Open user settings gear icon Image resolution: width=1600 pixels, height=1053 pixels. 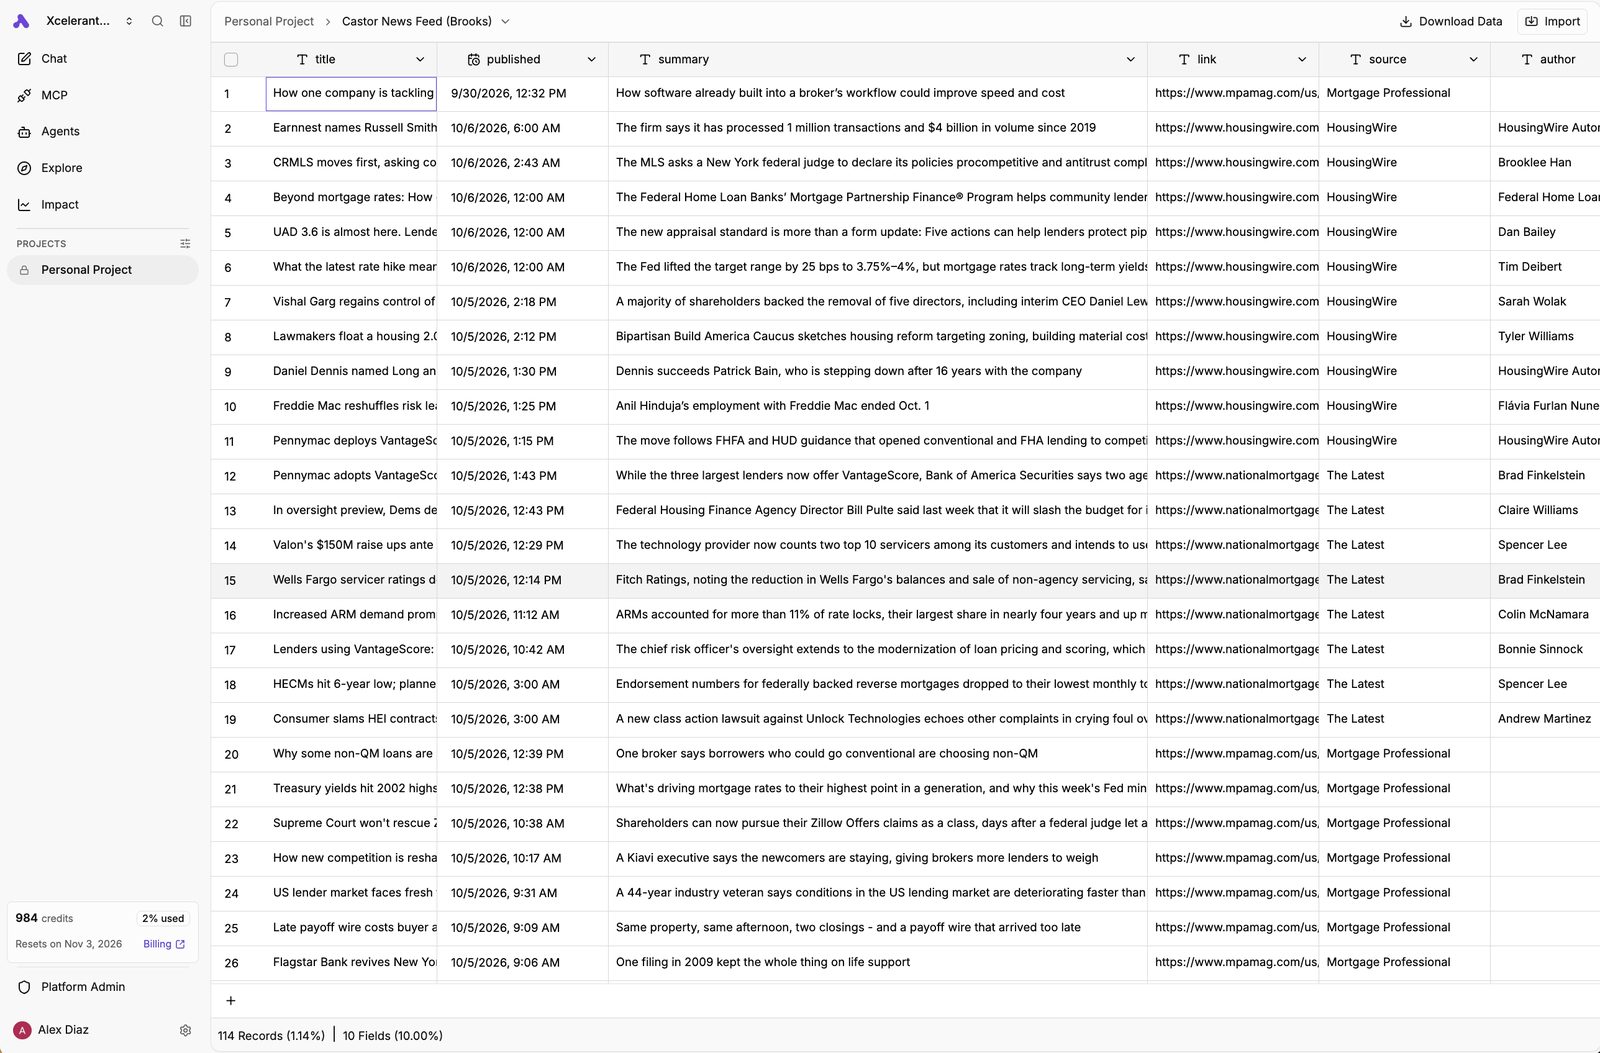click(x=185, y=1030)
